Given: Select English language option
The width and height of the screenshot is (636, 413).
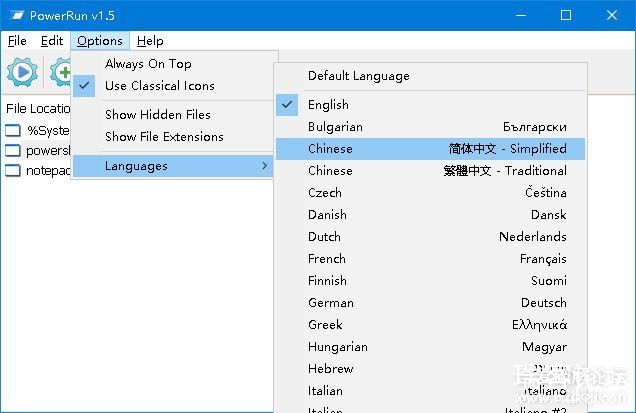Looking at the screenshot, I should pos(328,105).
